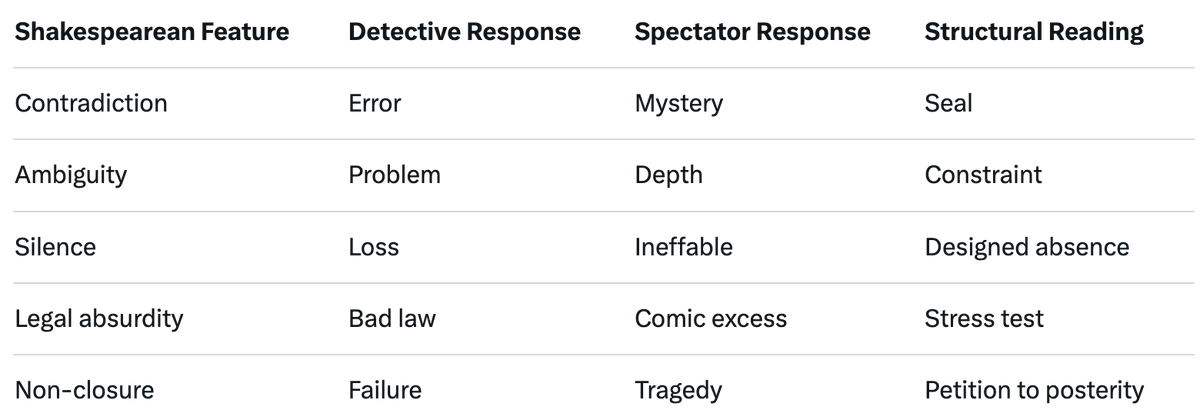Click the Shakespearean Feature column header
1200x420 pixels.
(152, 32)
